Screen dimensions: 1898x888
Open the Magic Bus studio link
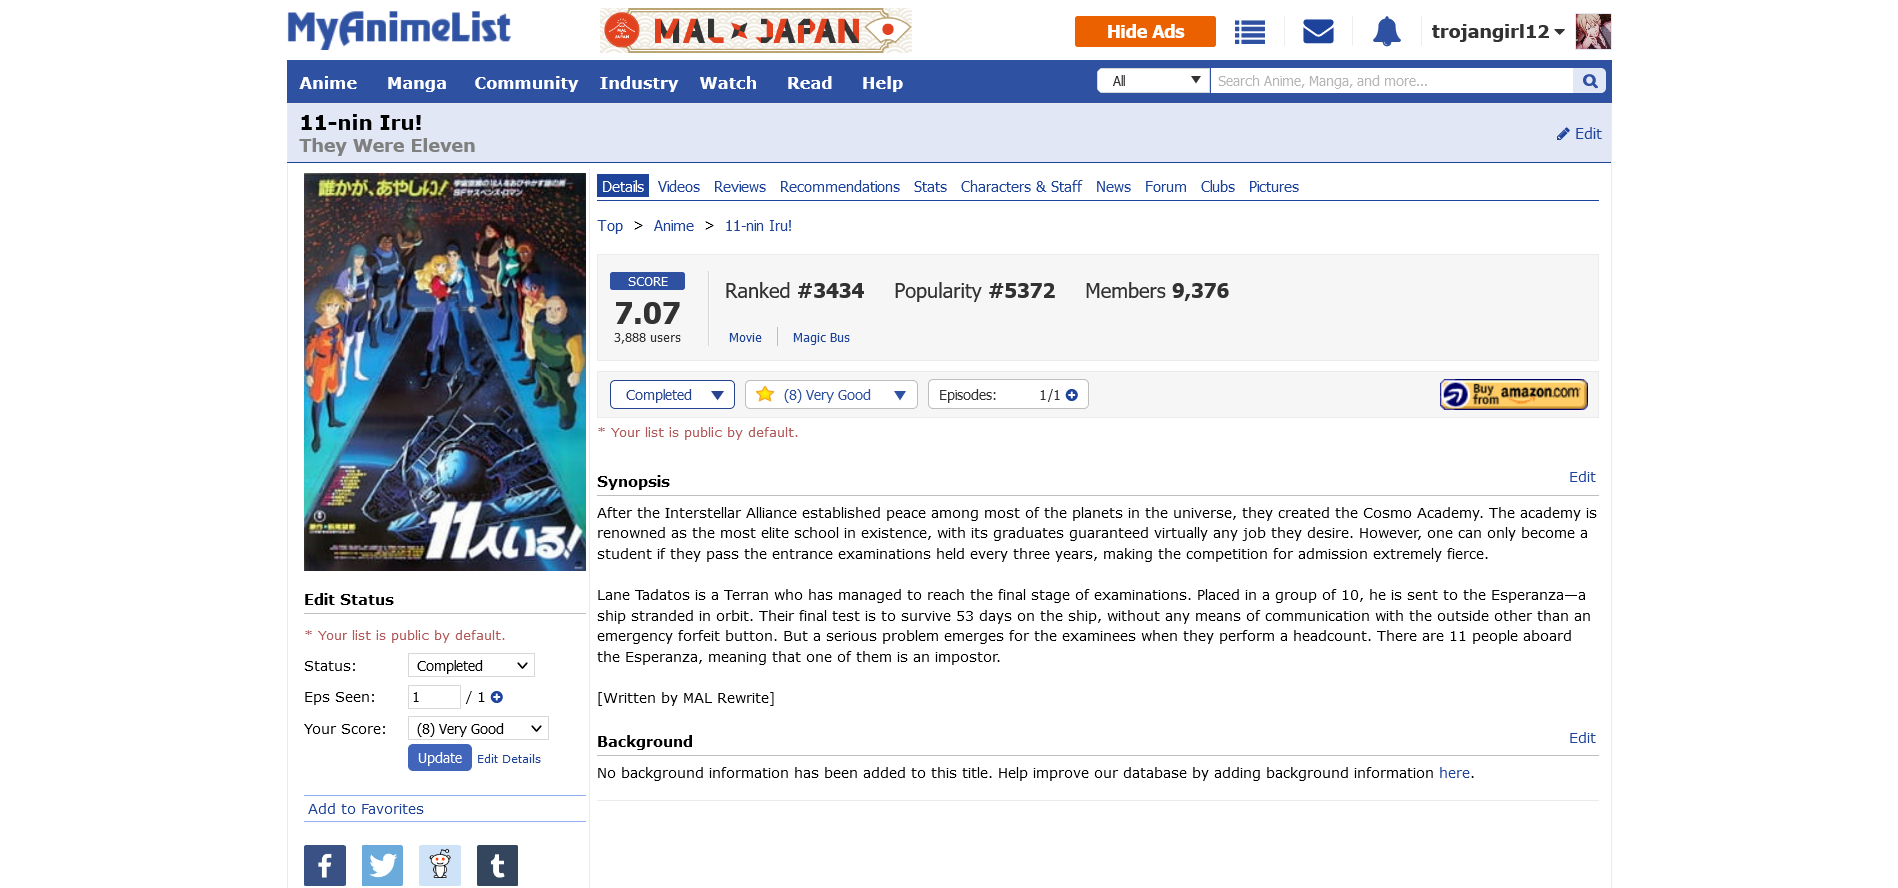821,338
